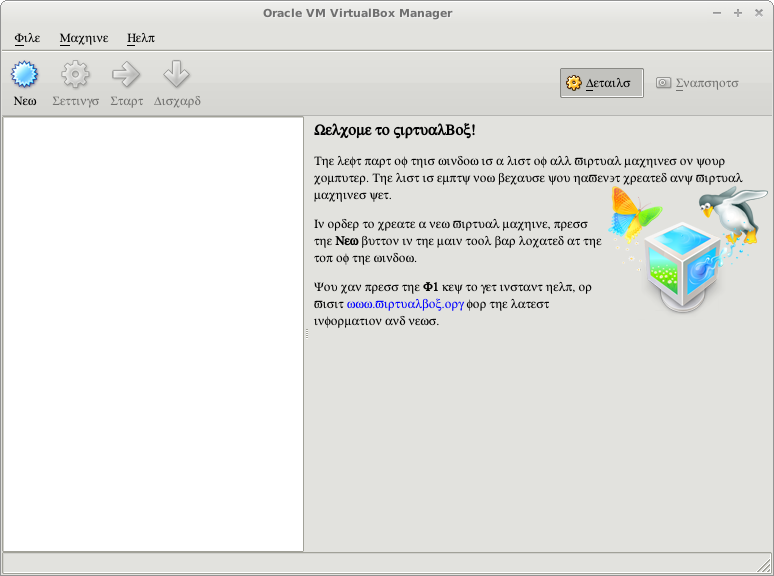Select the Δεταιλσ view button
The image size is (774, 576).
601,83
